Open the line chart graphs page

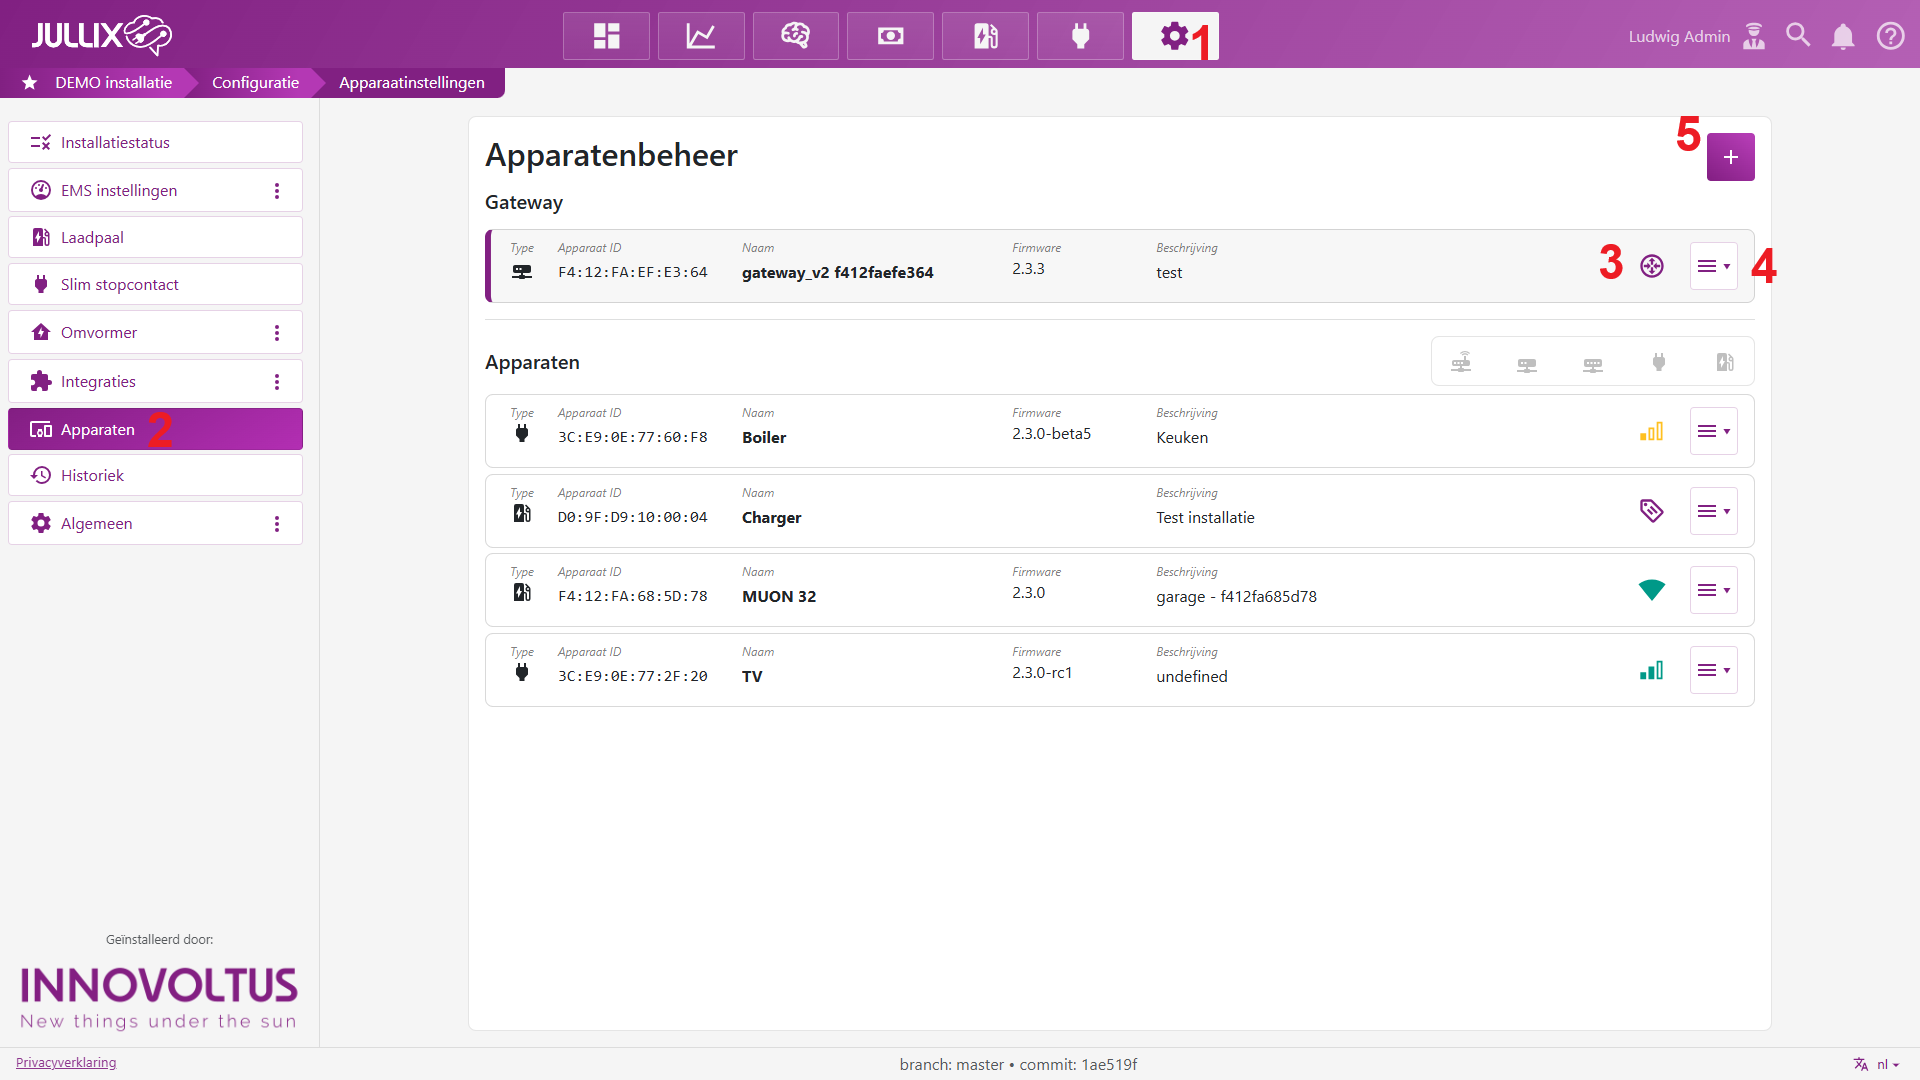[x=700, y=36]
